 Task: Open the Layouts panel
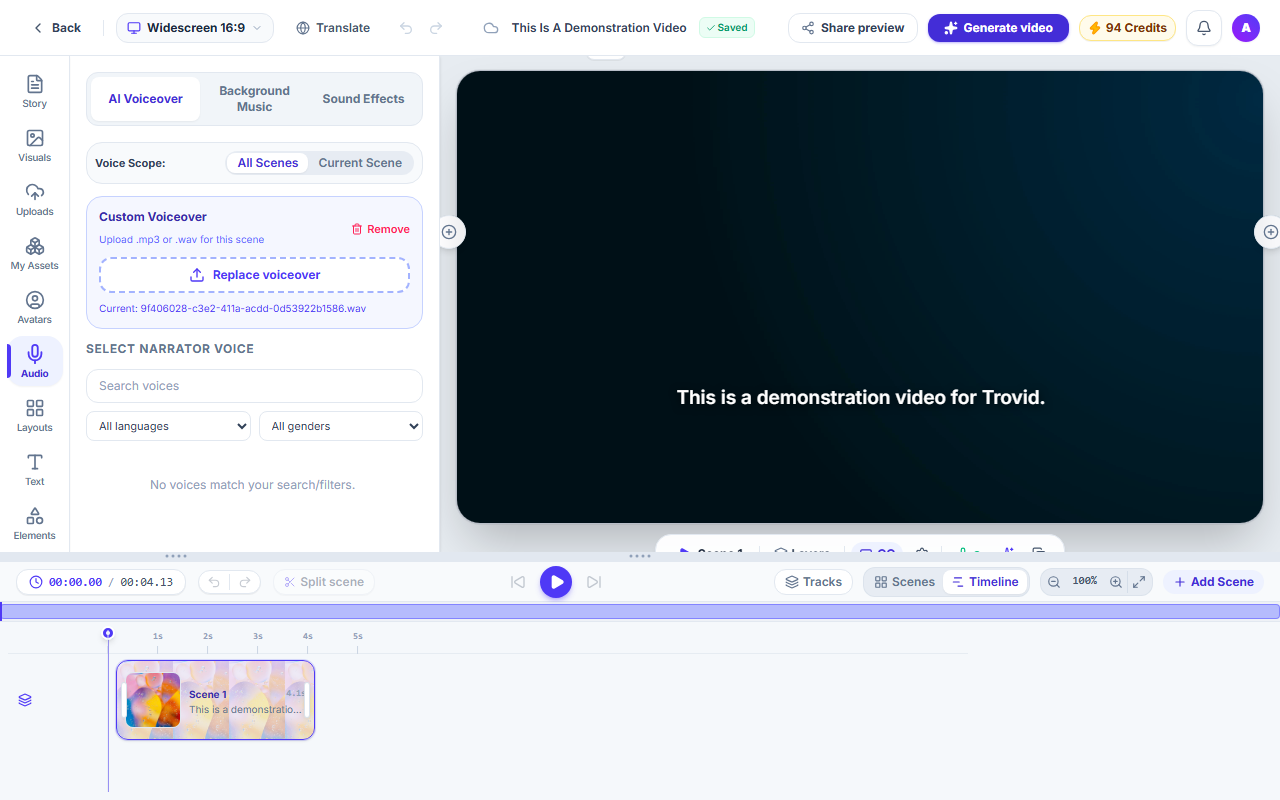tap(35, 415)
